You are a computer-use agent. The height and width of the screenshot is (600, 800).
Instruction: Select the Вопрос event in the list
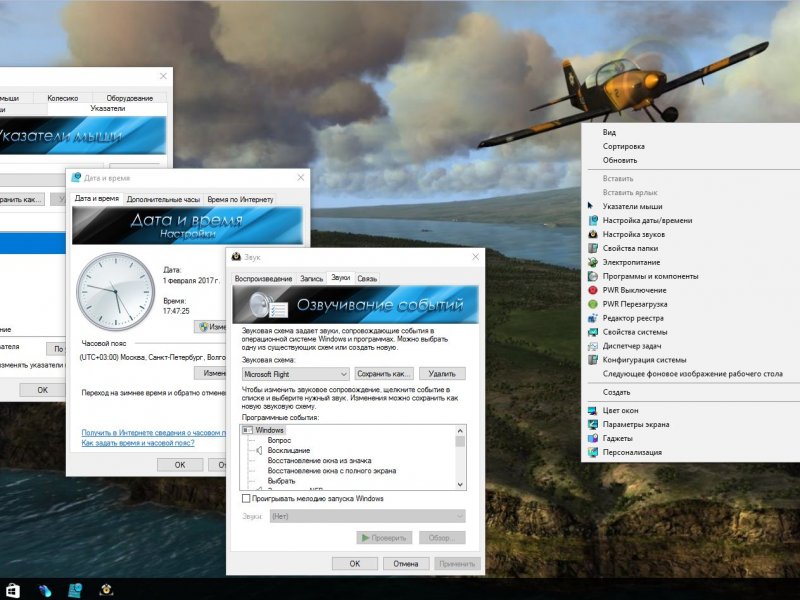click(x=279, y=440)
